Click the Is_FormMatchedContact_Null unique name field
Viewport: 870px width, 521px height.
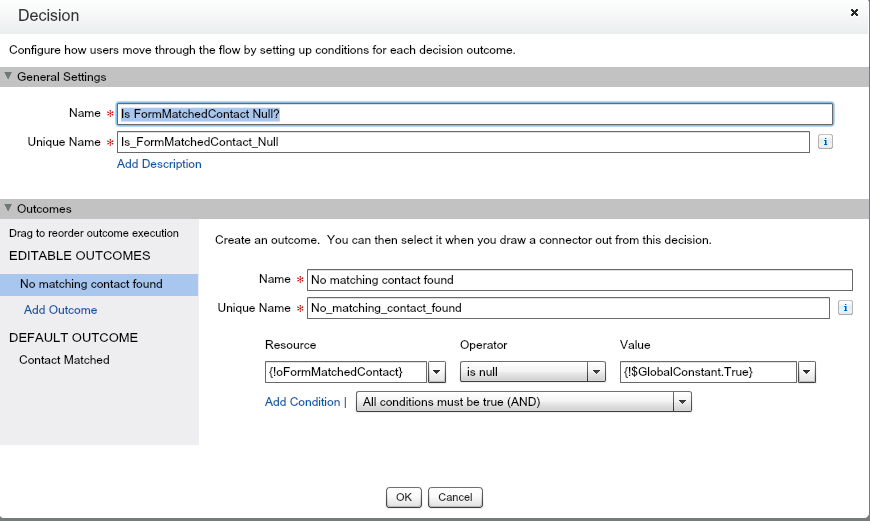(x=462, y=142)
